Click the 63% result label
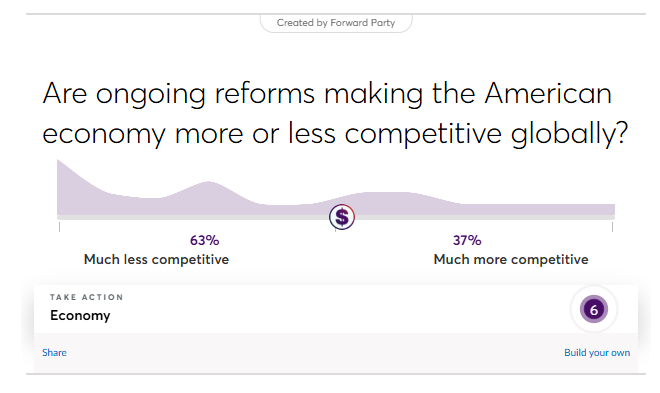Screen dimensions: 660x393 (x=205, y=240)
